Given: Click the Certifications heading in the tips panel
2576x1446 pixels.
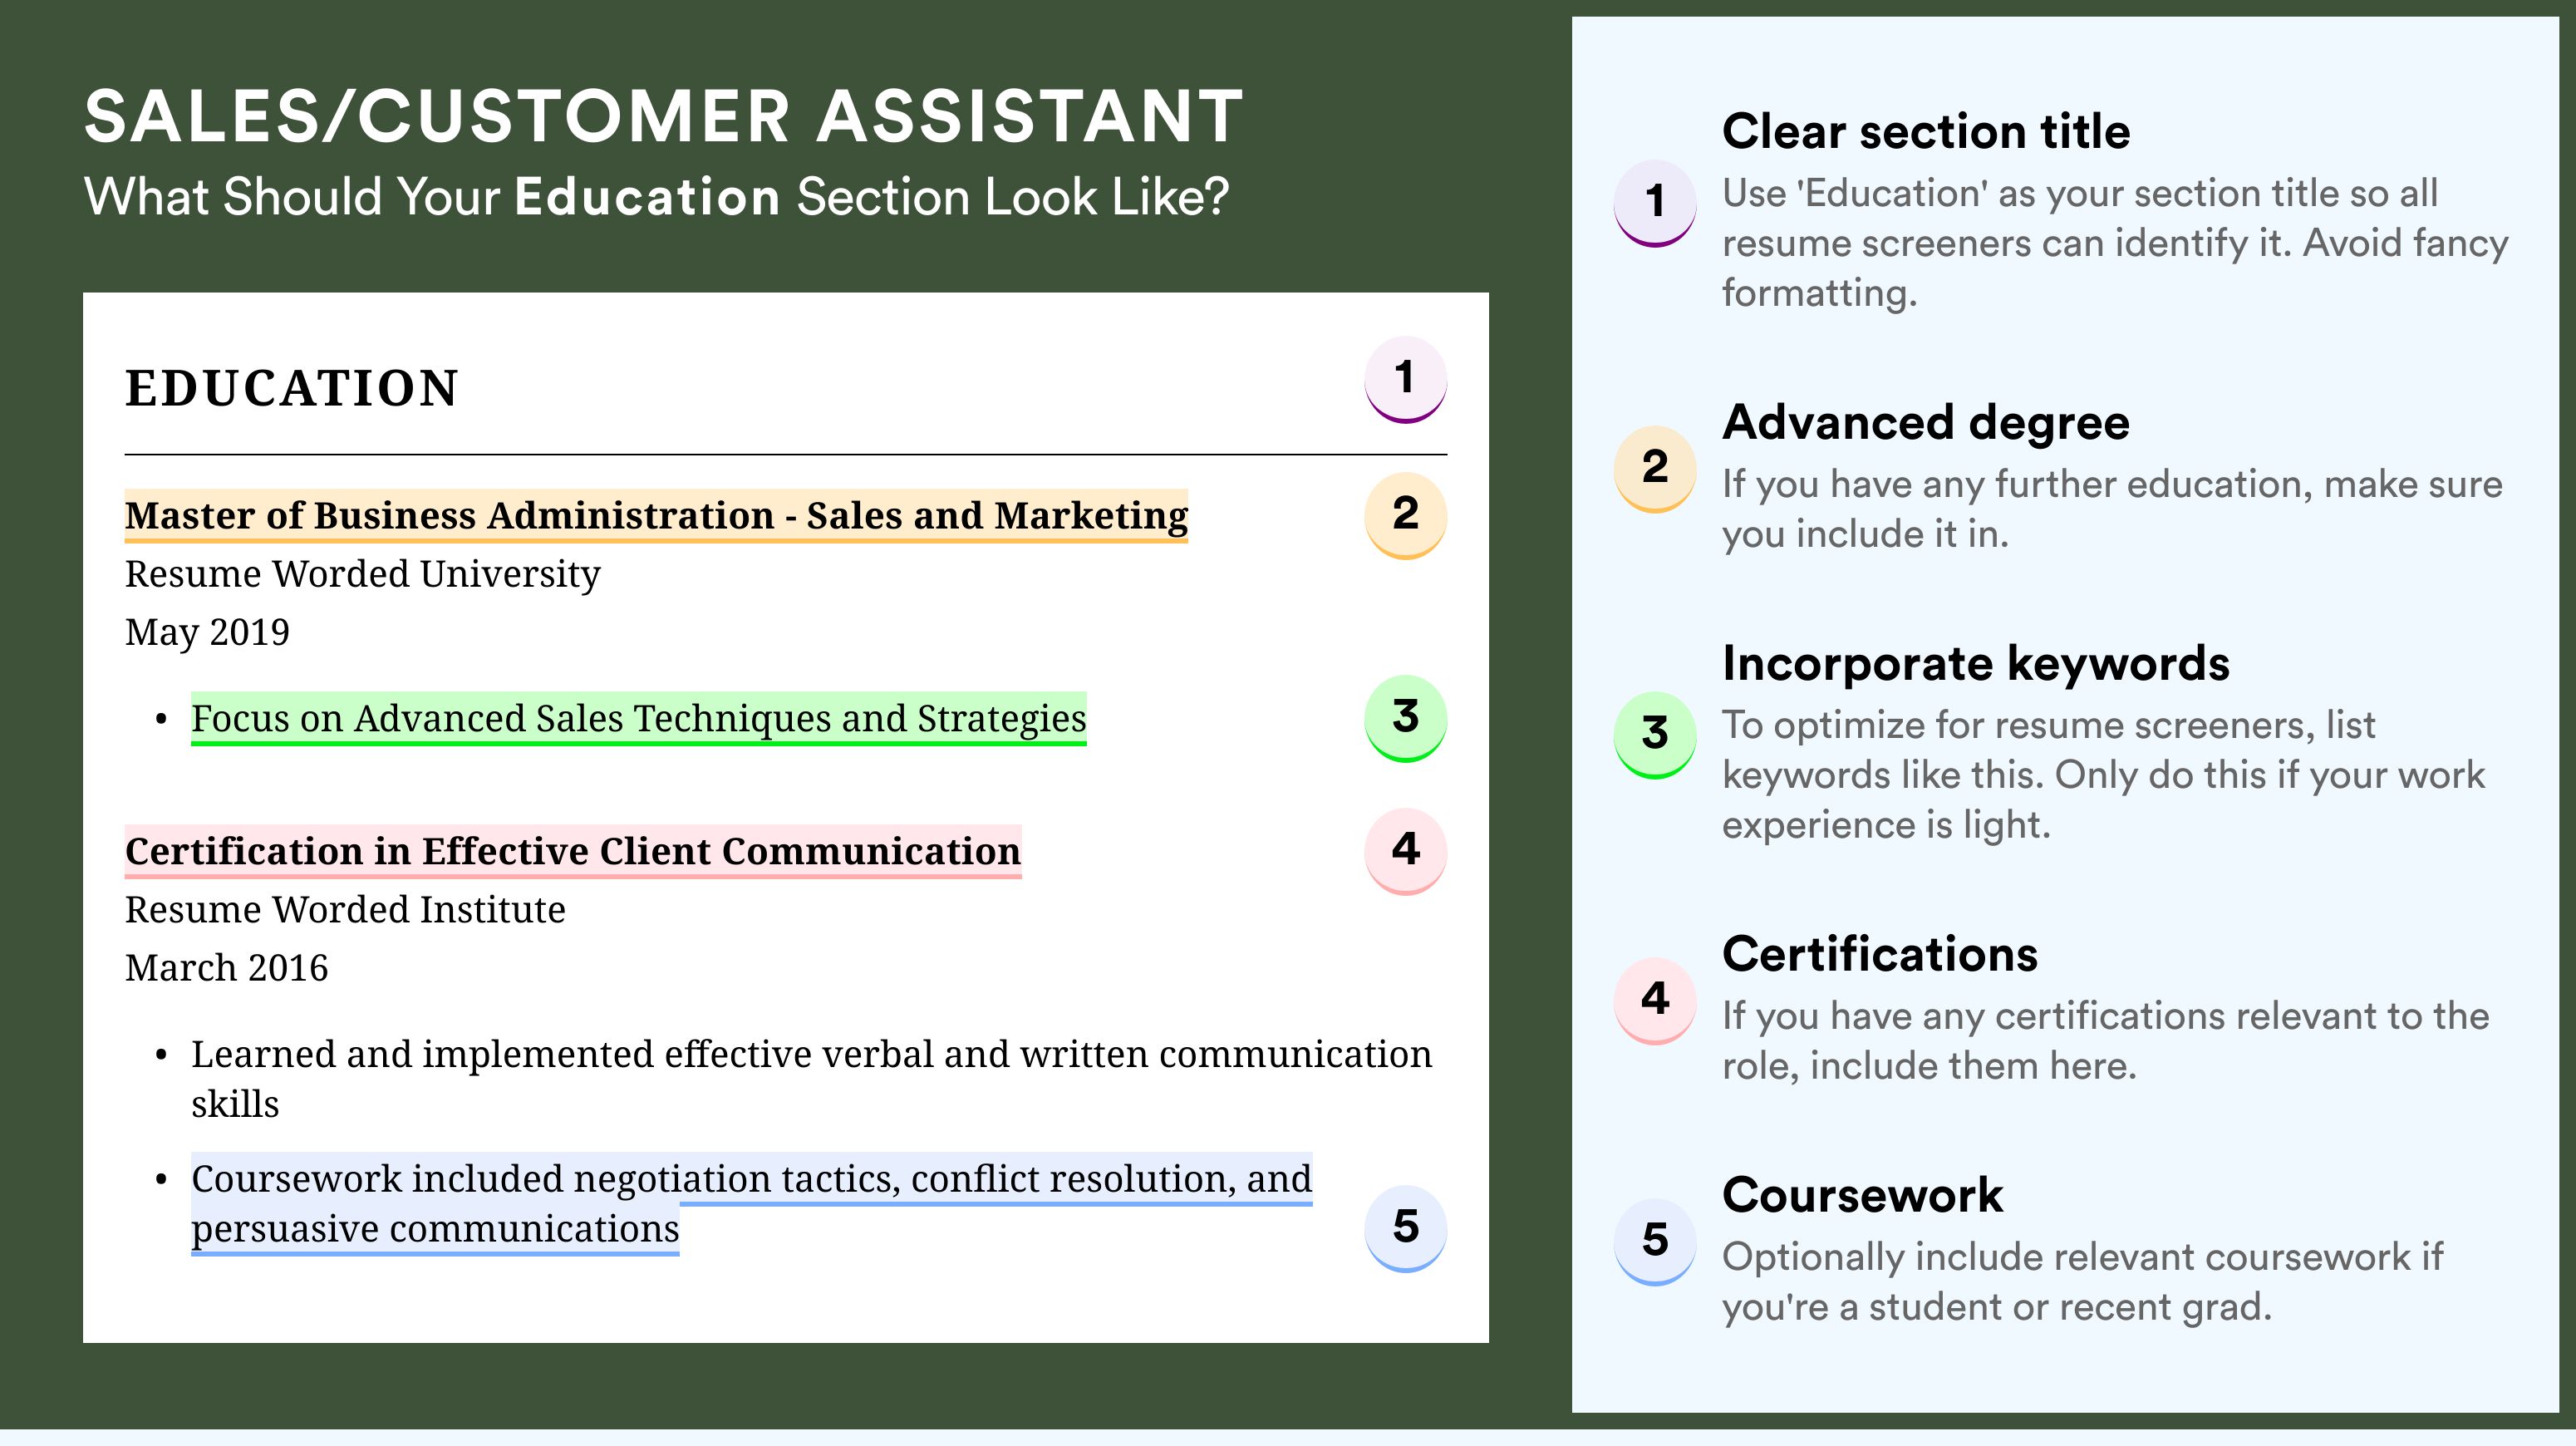Looking at the screenshot, I should pyautogui.click(x=1880, y=954).
